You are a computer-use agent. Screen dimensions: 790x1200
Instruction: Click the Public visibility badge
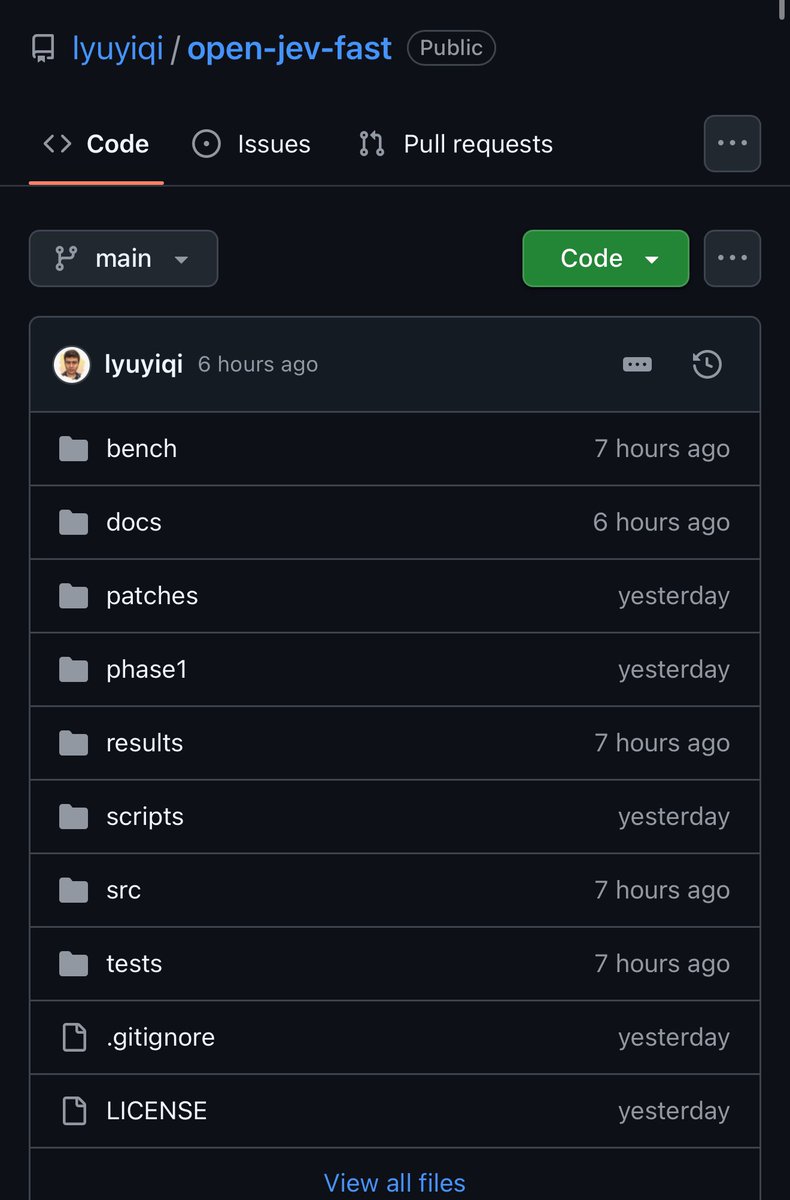(x=451, y=48)
